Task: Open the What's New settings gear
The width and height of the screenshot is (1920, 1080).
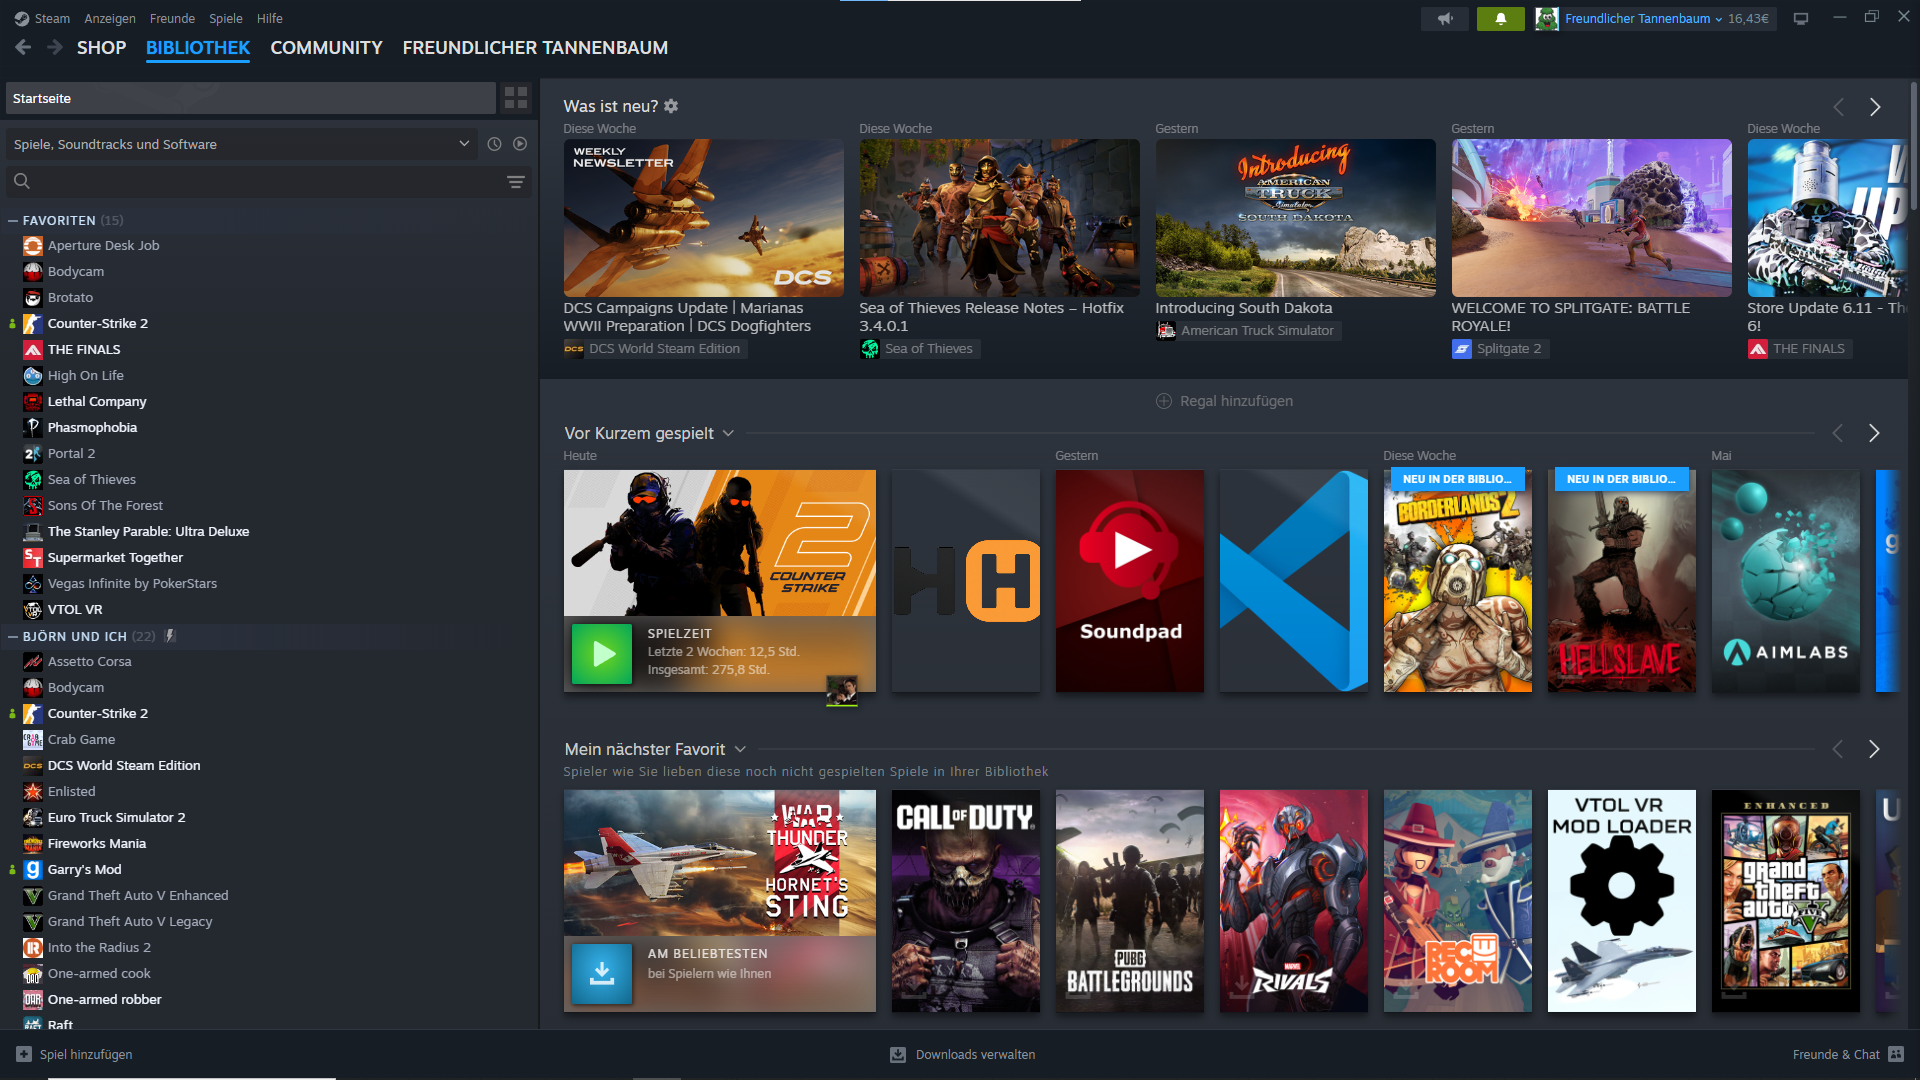Action: click(x=671, y=106)
